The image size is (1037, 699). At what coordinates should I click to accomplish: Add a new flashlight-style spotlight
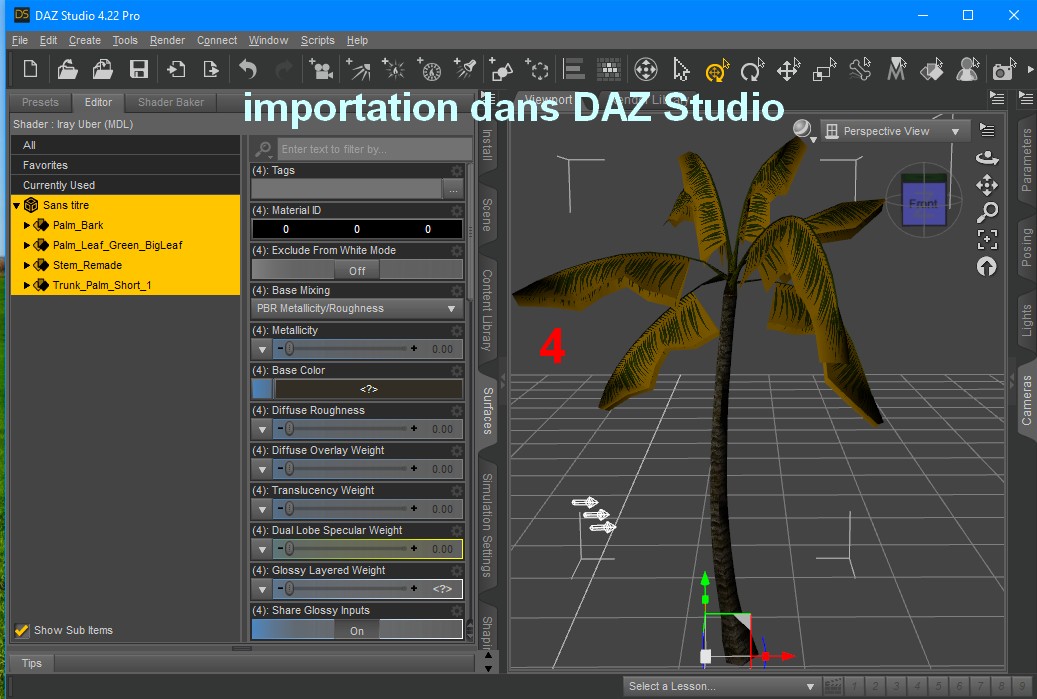465,69
